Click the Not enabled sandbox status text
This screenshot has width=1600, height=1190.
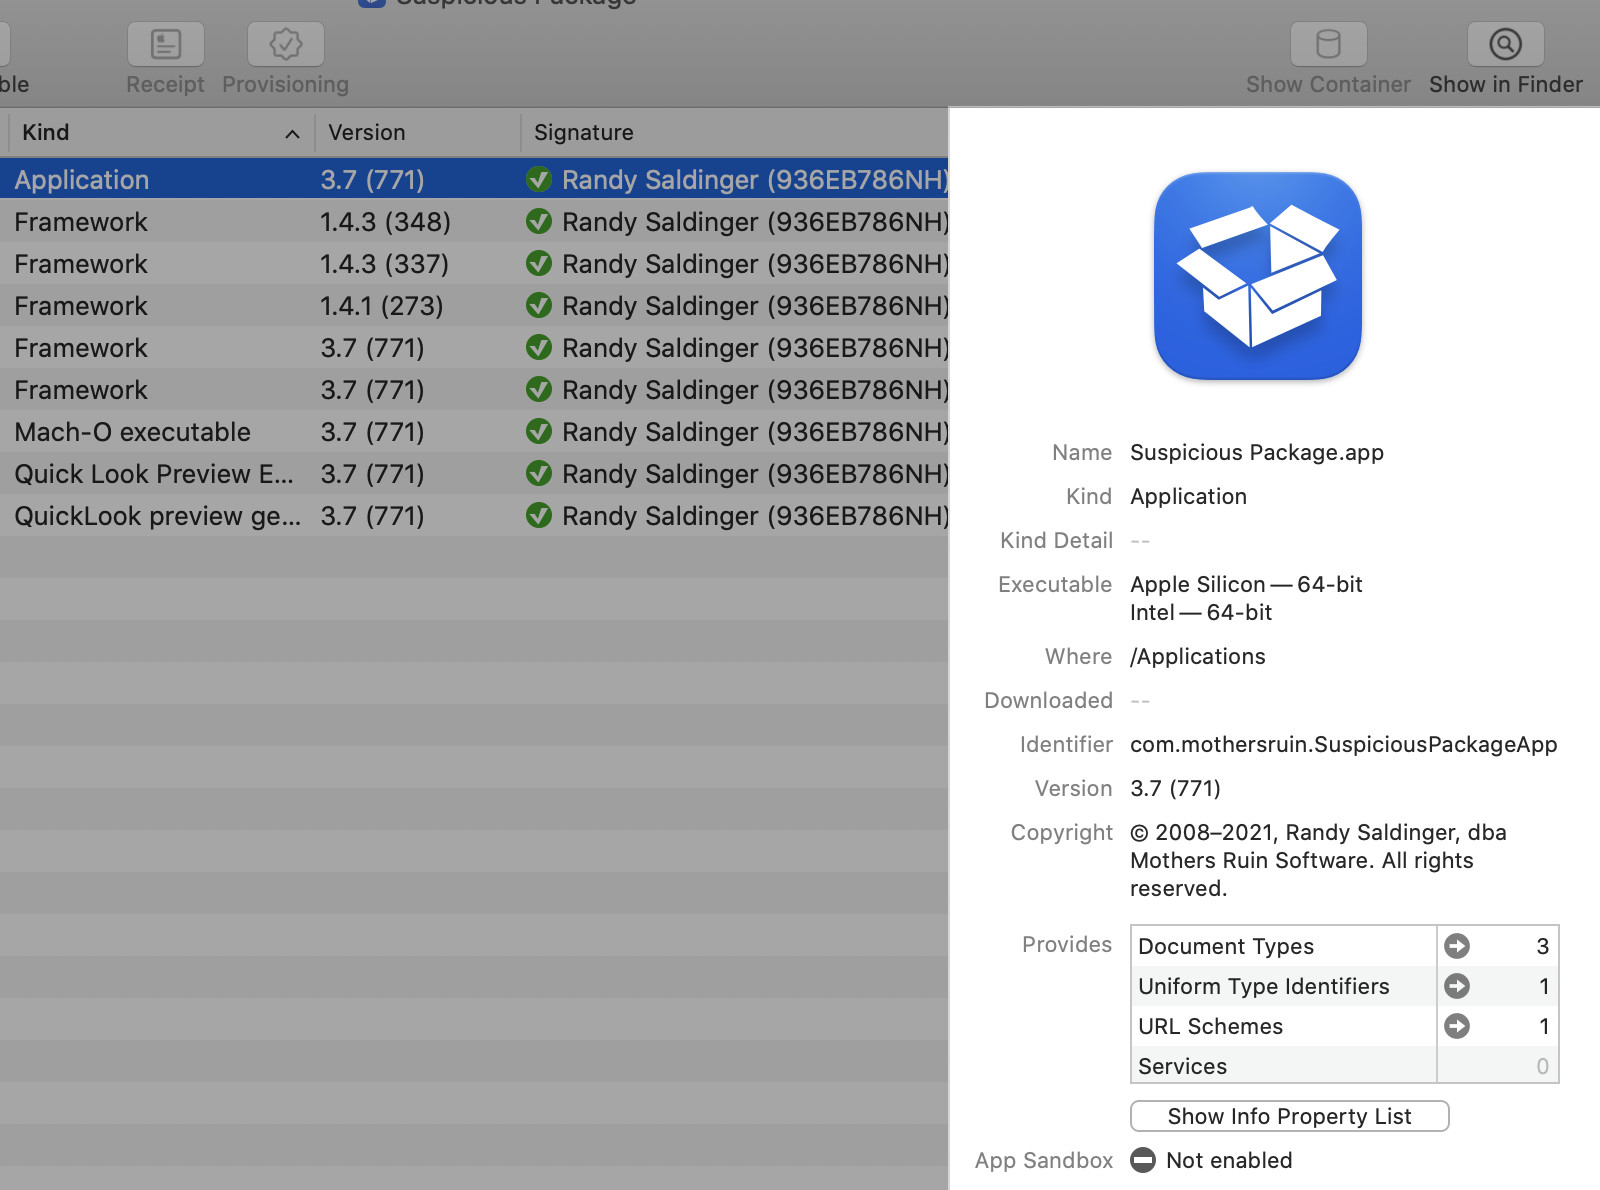[x=1229, y=1160]
